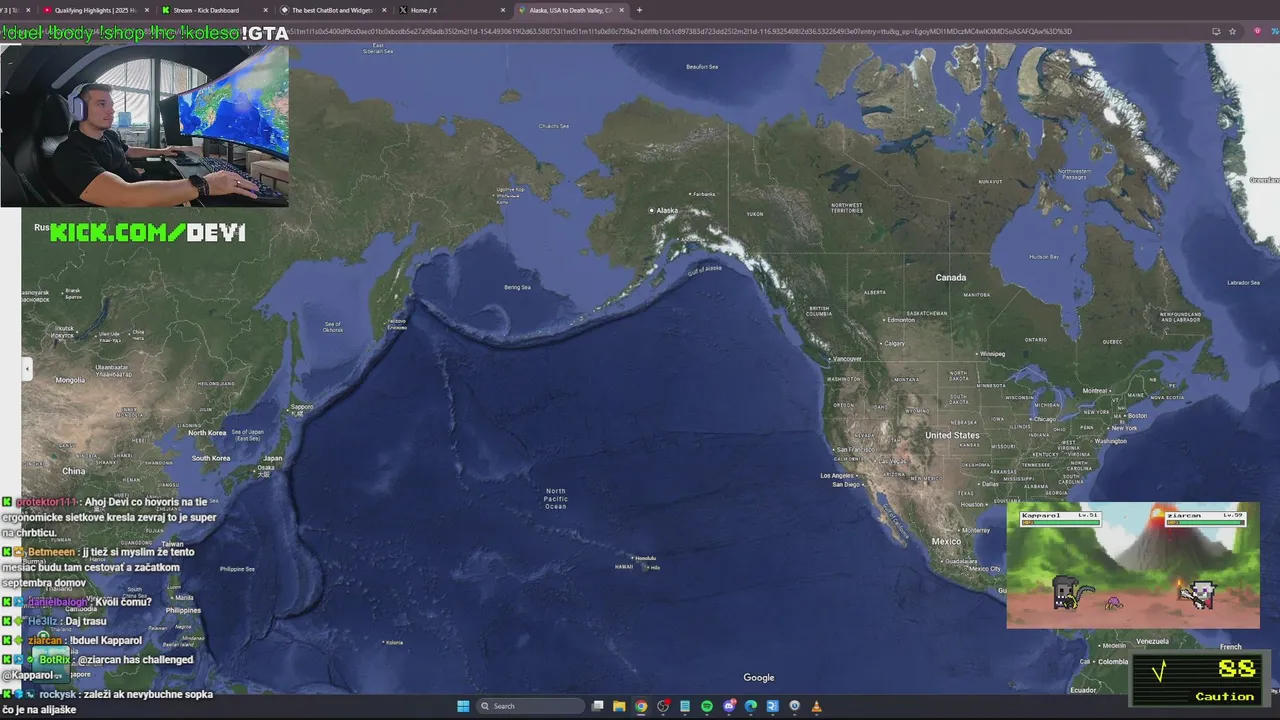Open the Windows Start menu

coord(463,706)
